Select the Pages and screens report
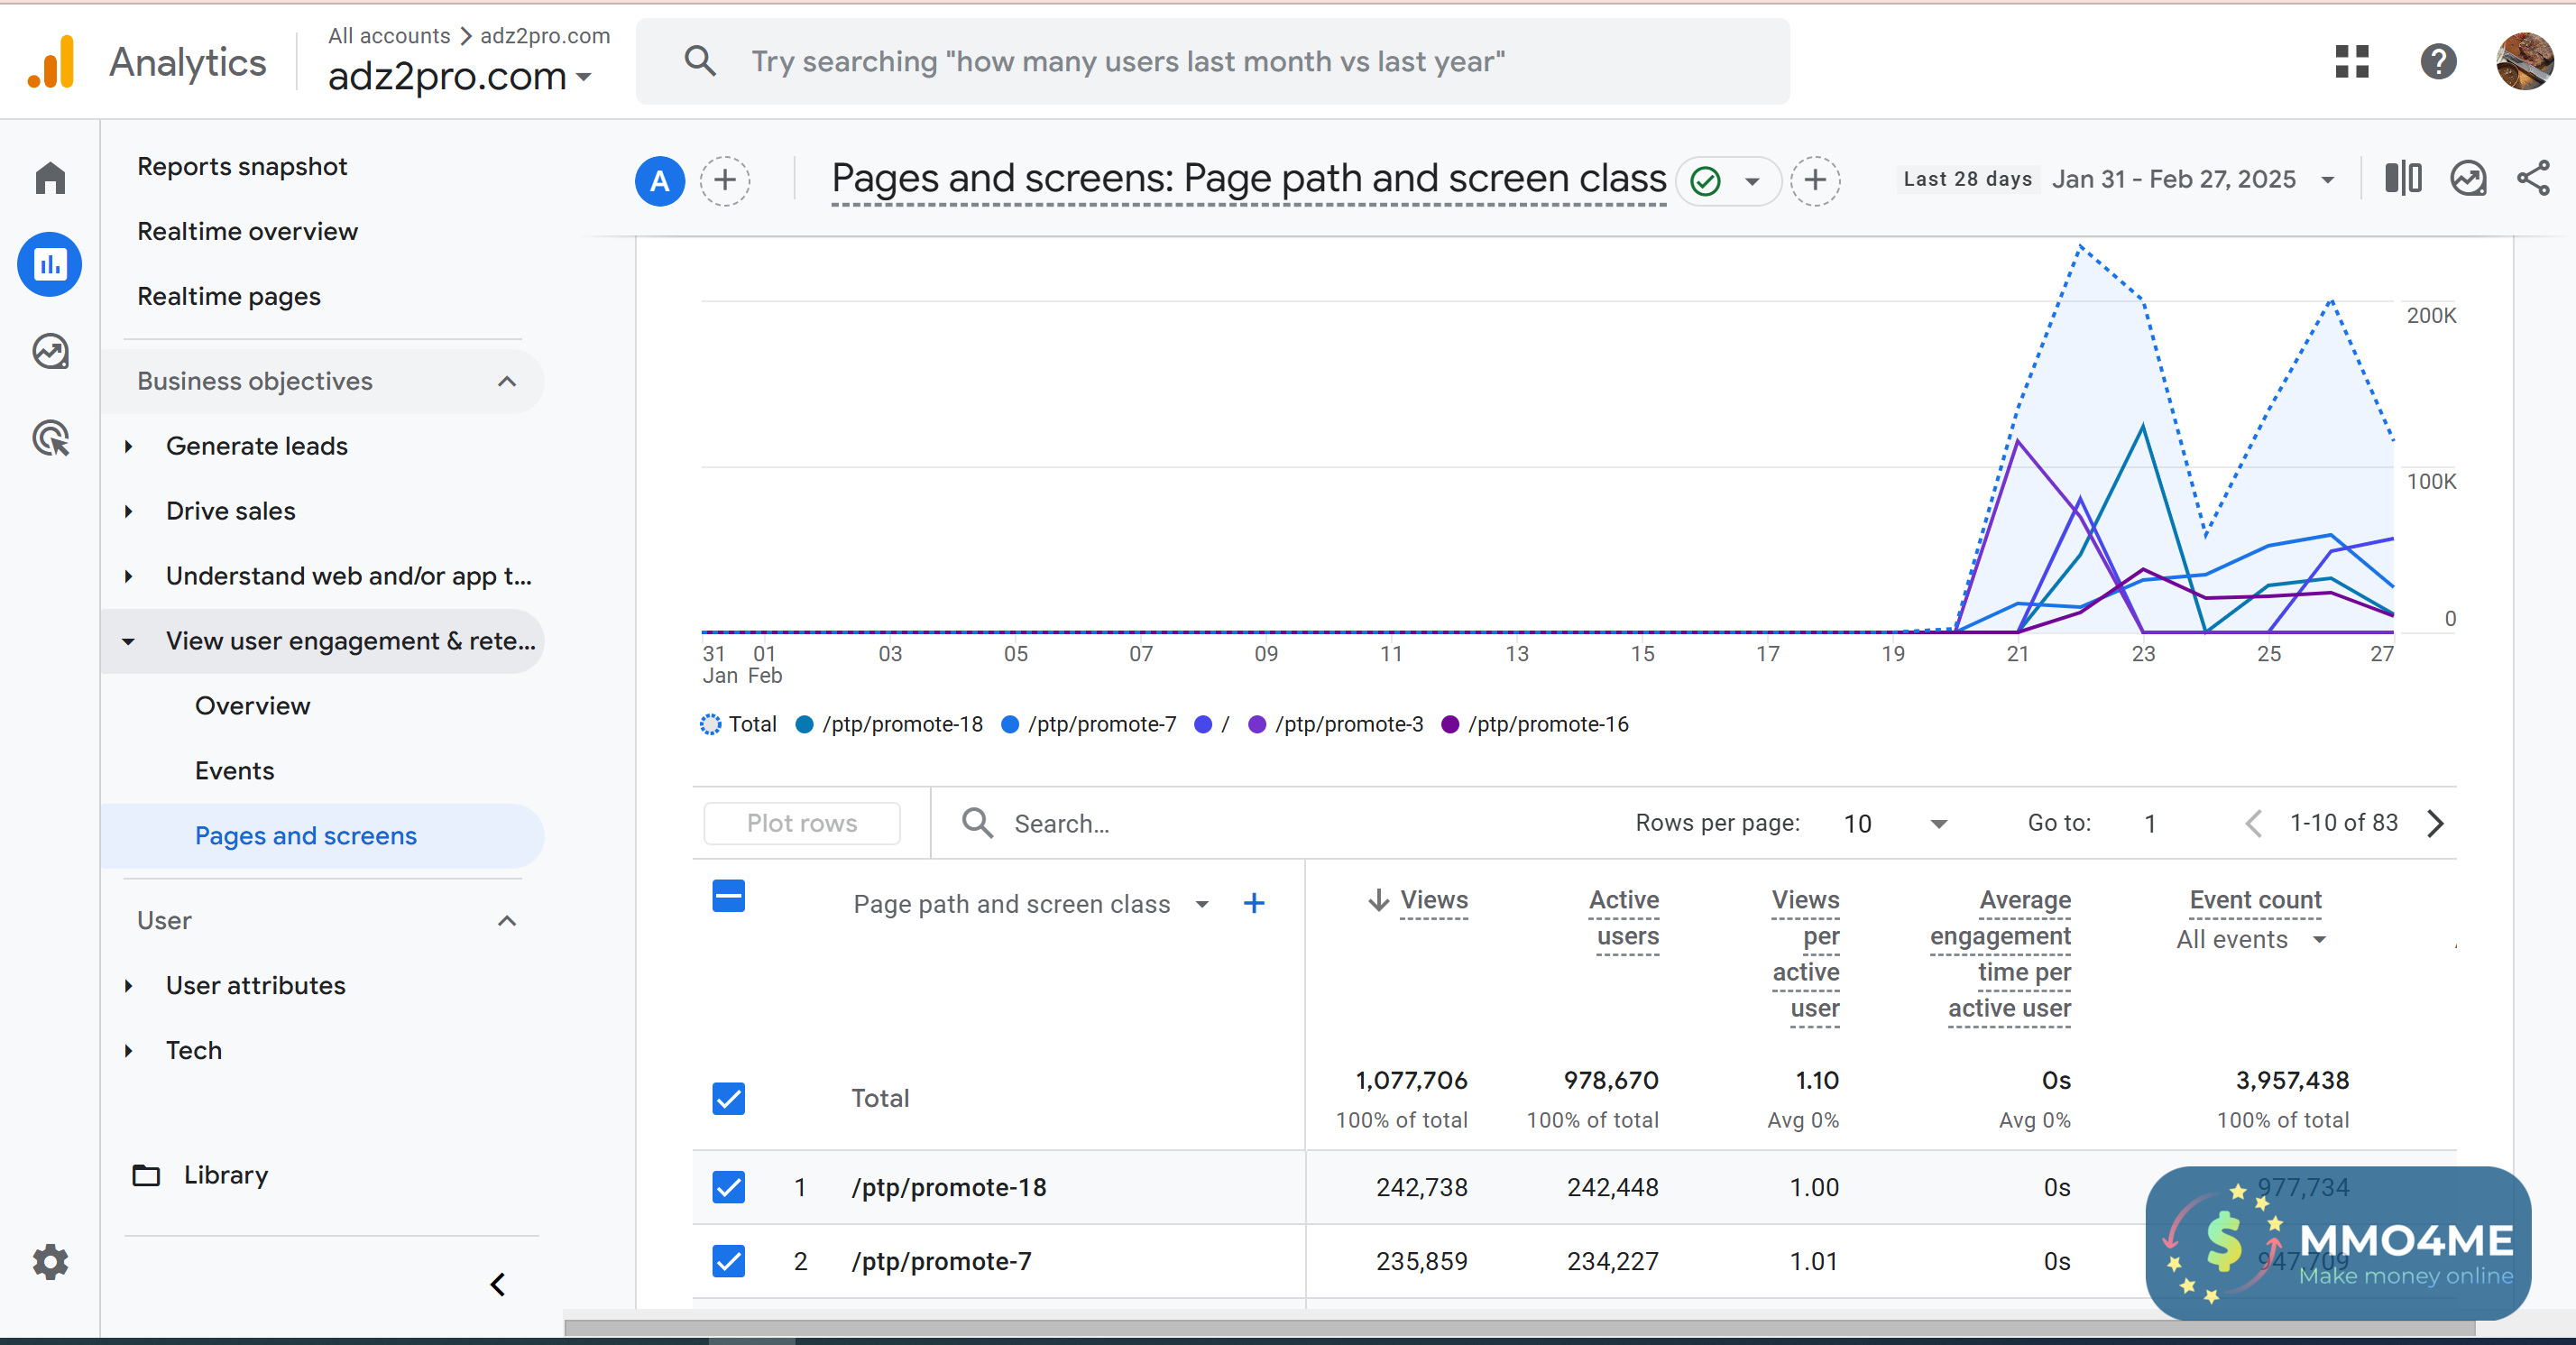Screen dimensions: 2576x1345 [x=306, y=836]
